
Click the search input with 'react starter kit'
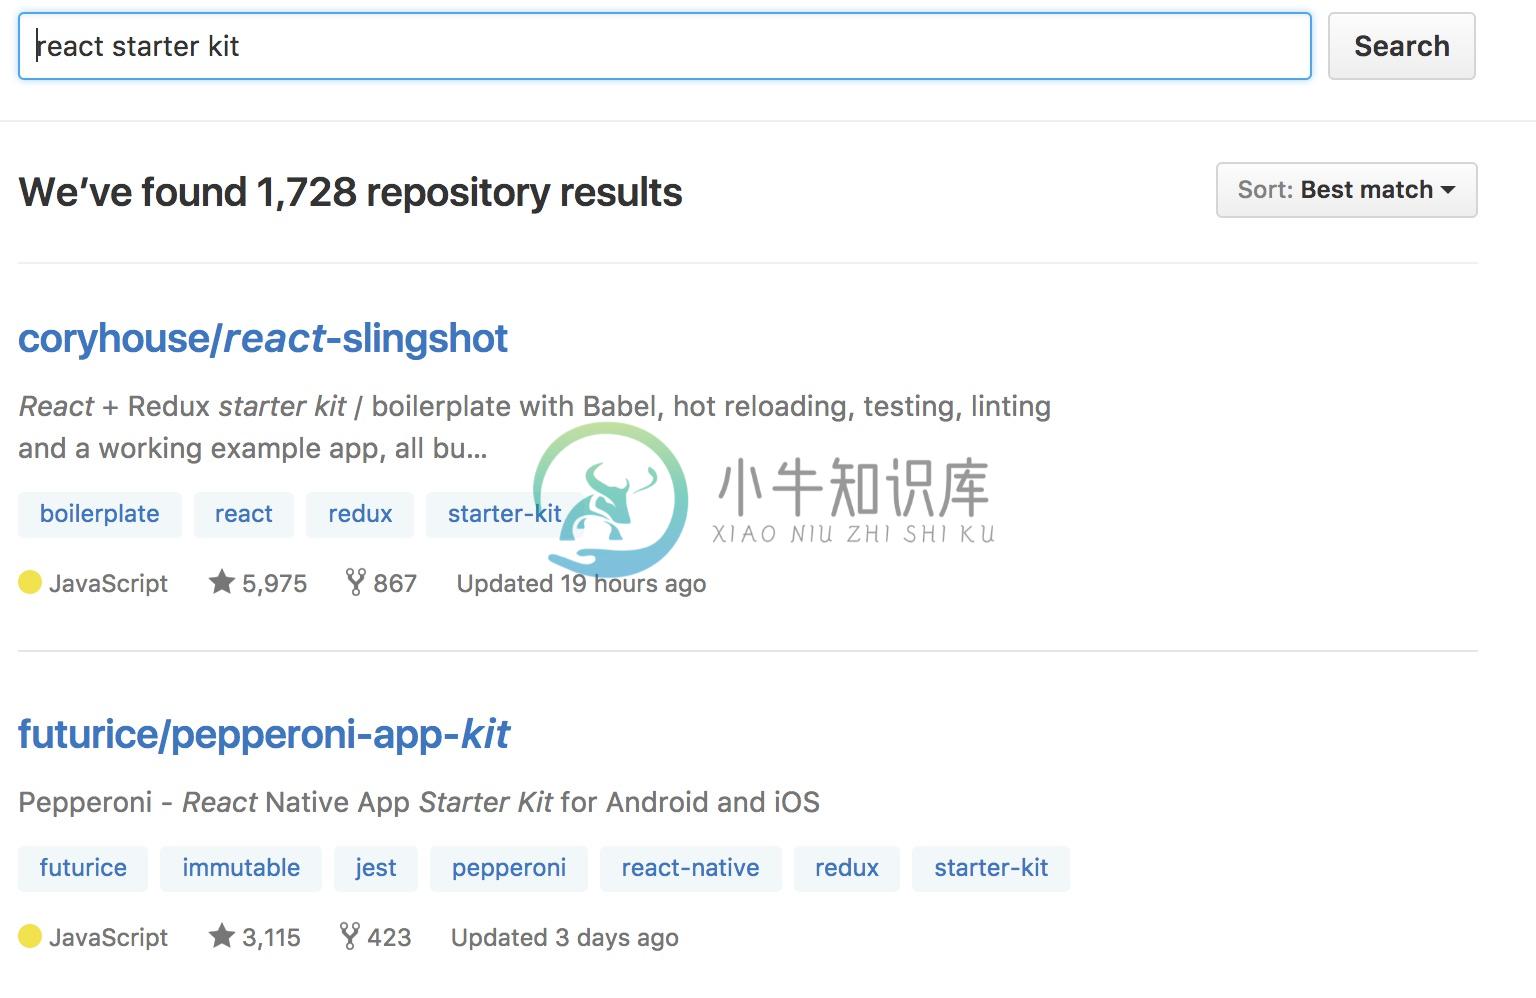pyautogui.click(x=664, y=46)
